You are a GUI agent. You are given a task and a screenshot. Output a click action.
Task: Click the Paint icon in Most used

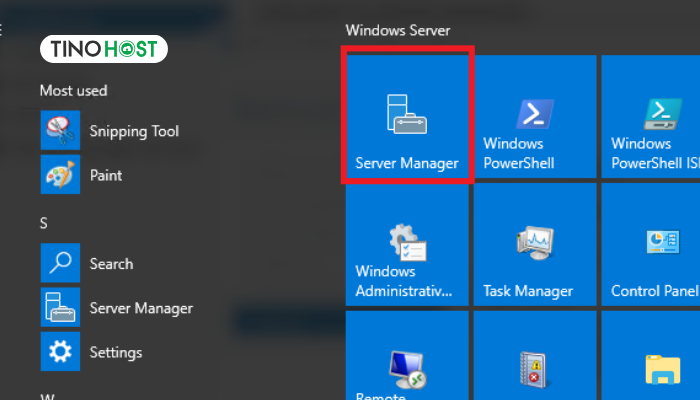[x=60, y=175]
